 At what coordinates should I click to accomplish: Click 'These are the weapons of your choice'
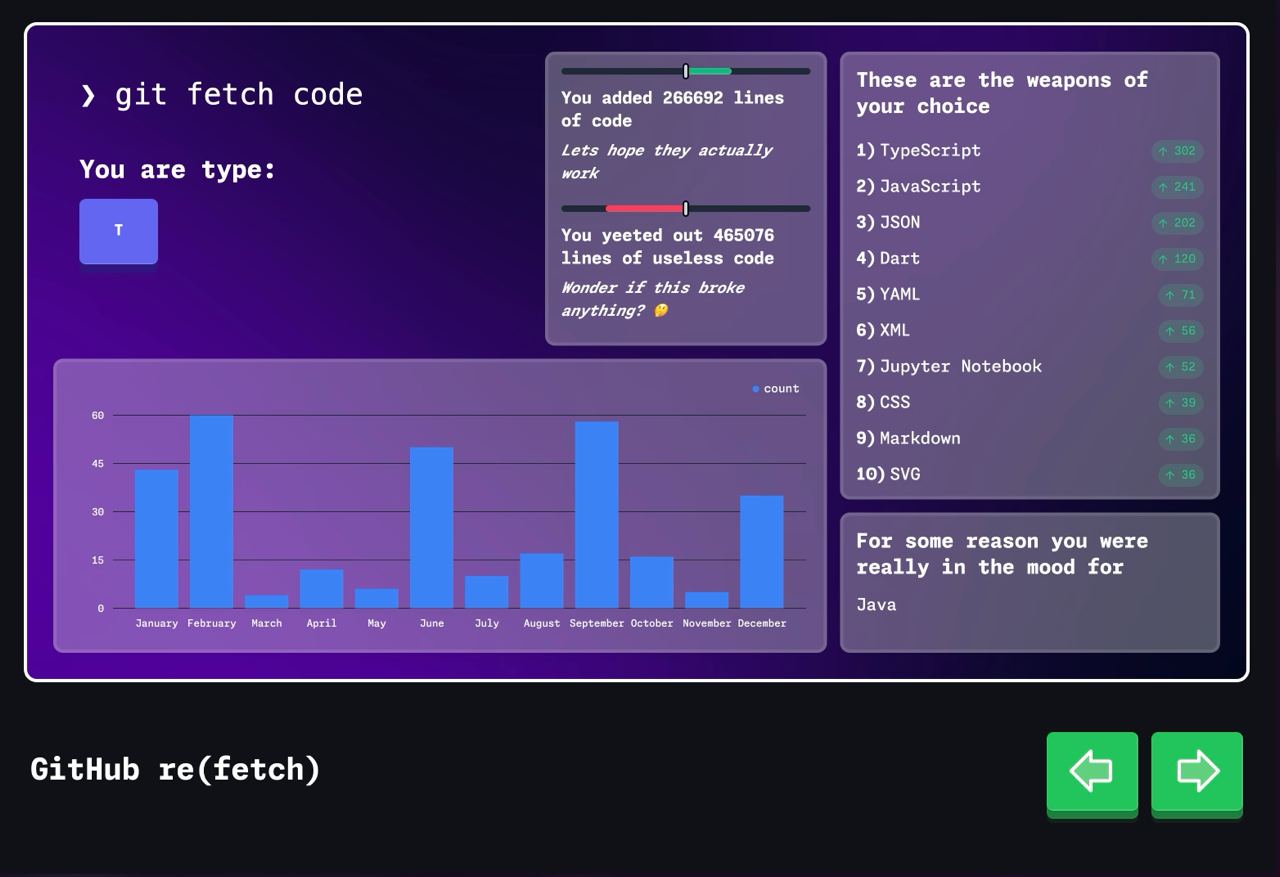1002,93
